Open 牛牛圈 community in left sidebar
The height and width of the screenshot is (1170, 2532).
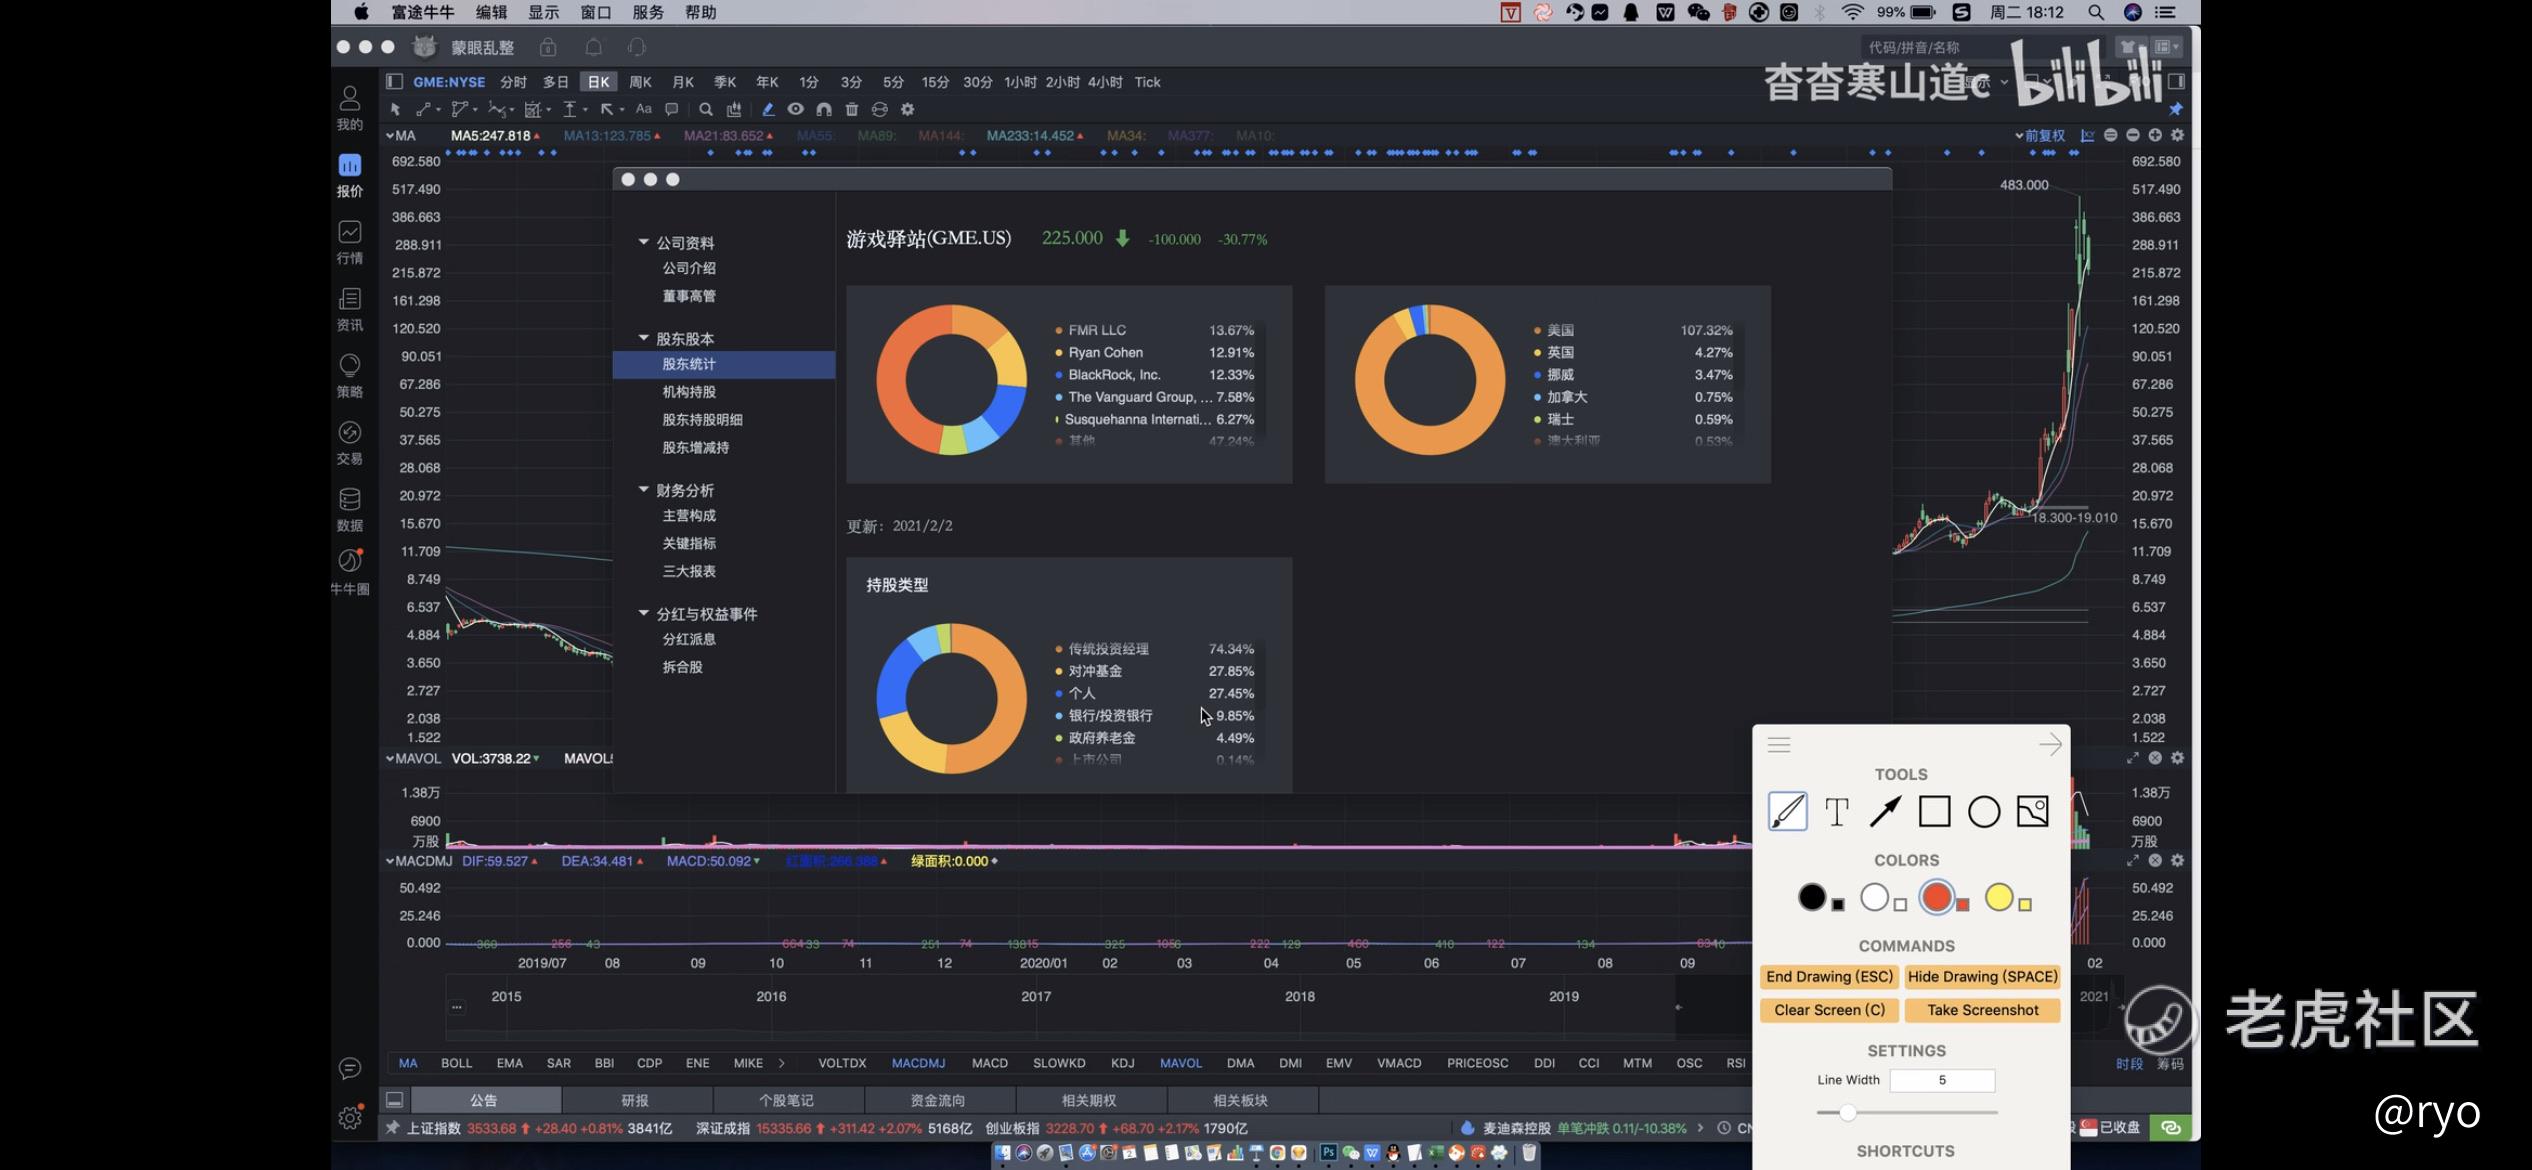click(x=350, y=572)
